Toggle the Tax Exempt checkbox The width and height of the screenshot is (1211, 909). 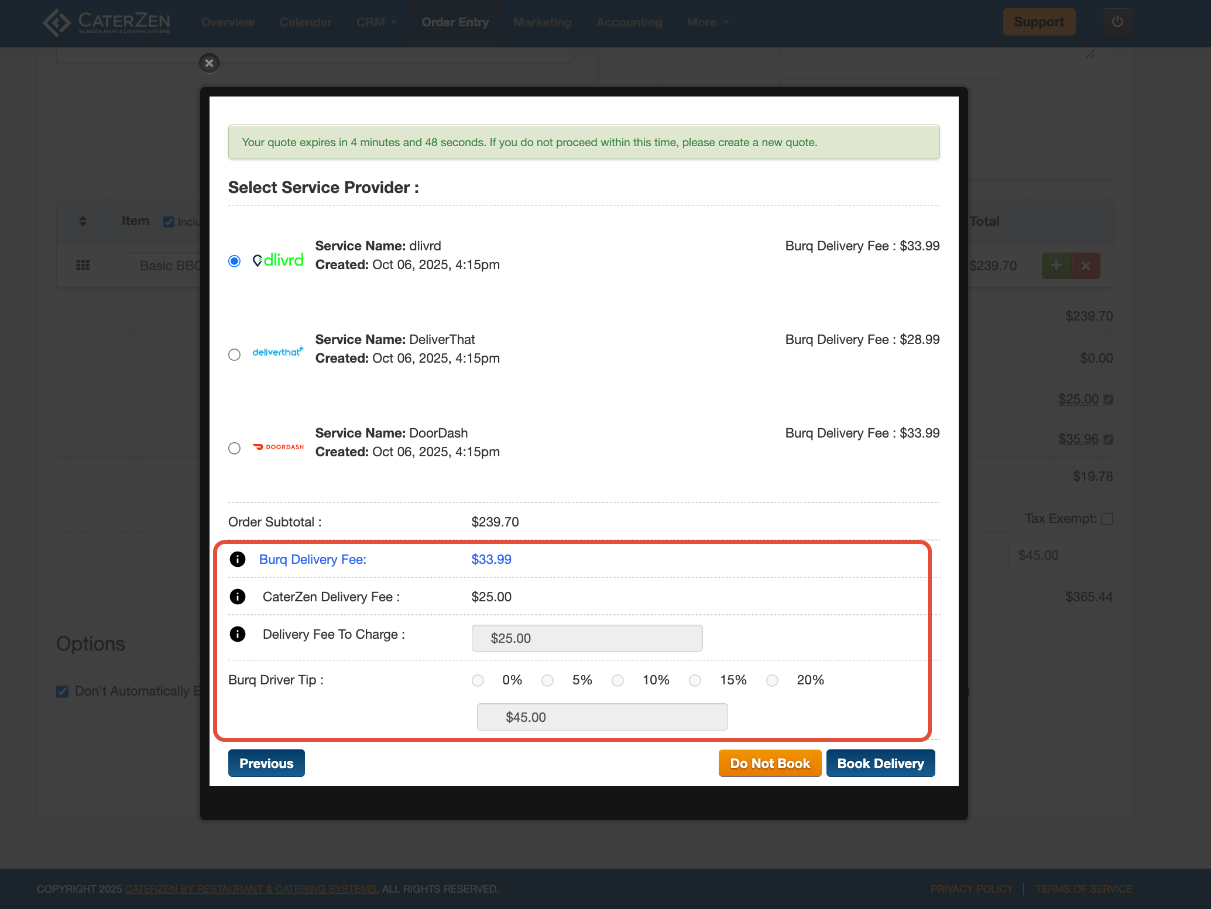point(1106,519)
